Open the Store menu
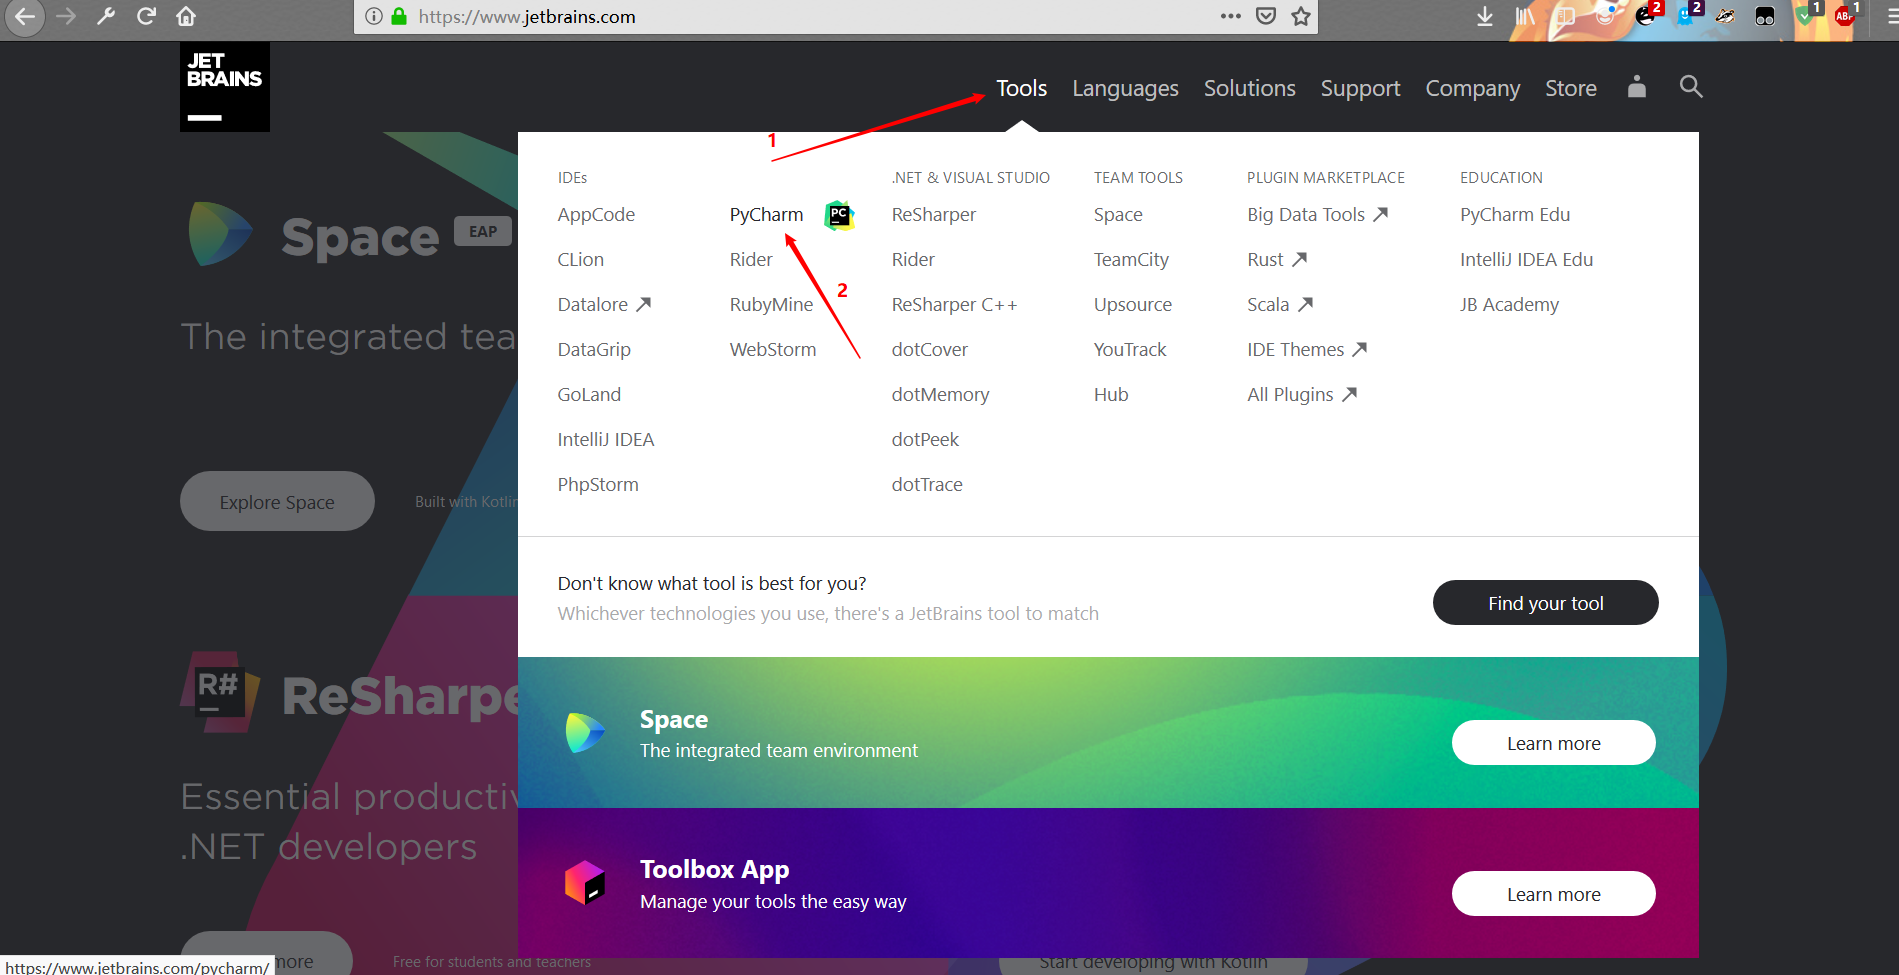 (1570, 88)
